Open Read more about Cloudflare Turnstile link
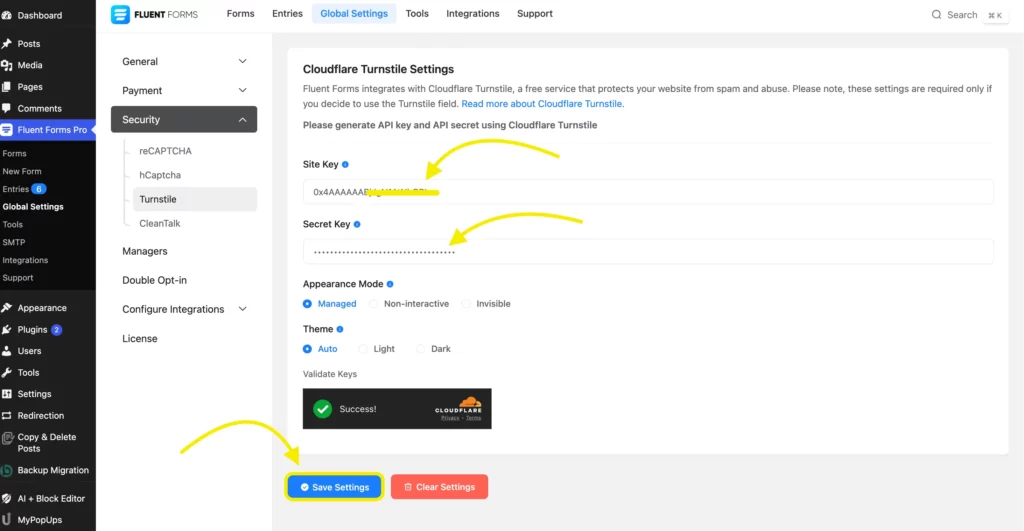Image resolution: width=1024 pixels, height=531 pixels. (x=543, y=104)
